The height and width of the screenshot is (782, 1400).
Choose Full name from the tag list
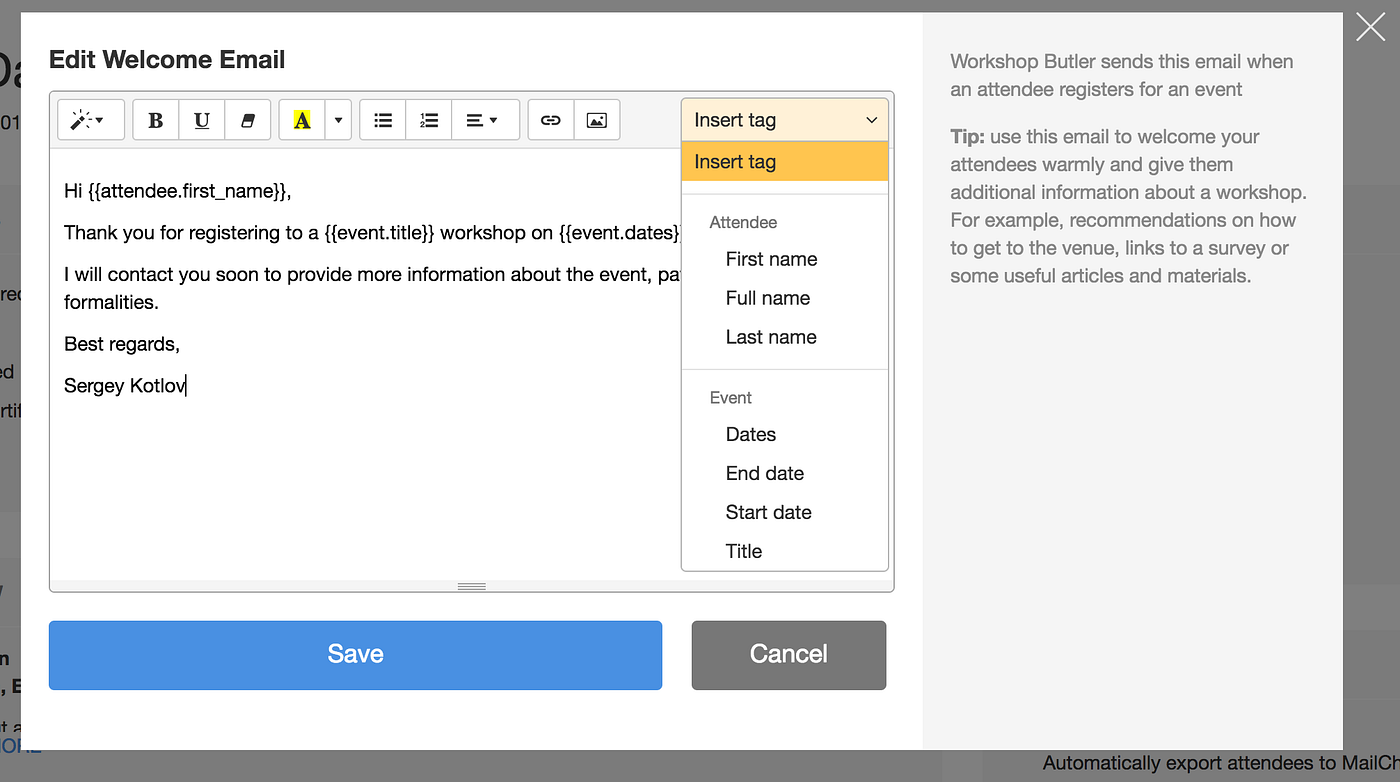766,298
